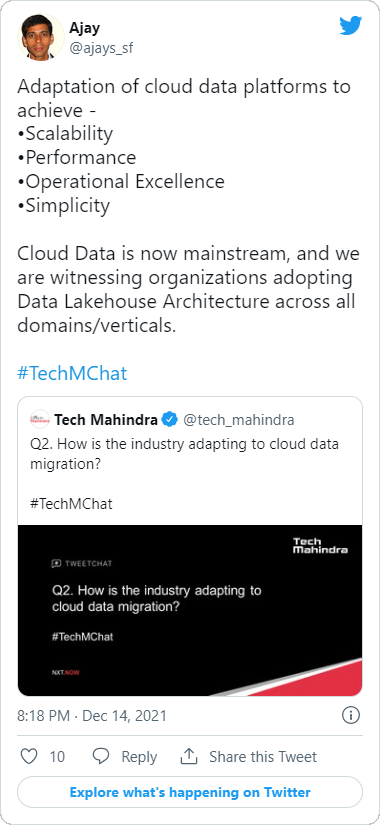Click Tech Mahindra's verified badge

point(169,420)
